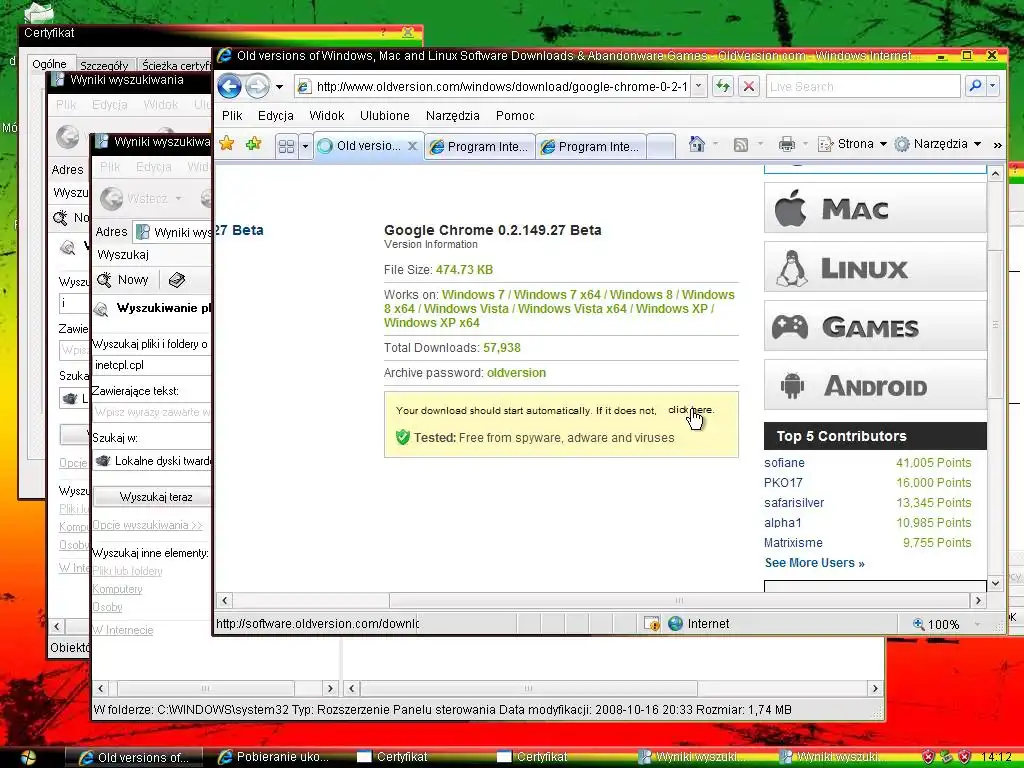Click the Live Search input box
1024x768 pixels.
(863, 86)
